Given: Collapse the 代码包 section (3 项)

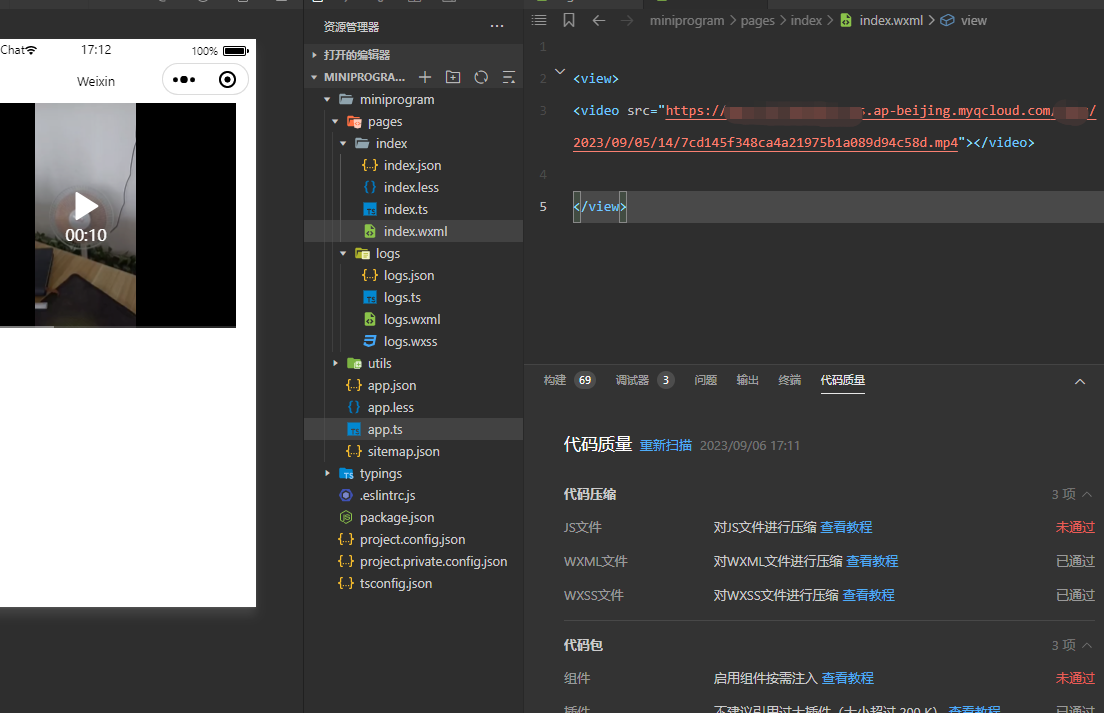Looking at the screenshot, I should [x=1087, y=645].
